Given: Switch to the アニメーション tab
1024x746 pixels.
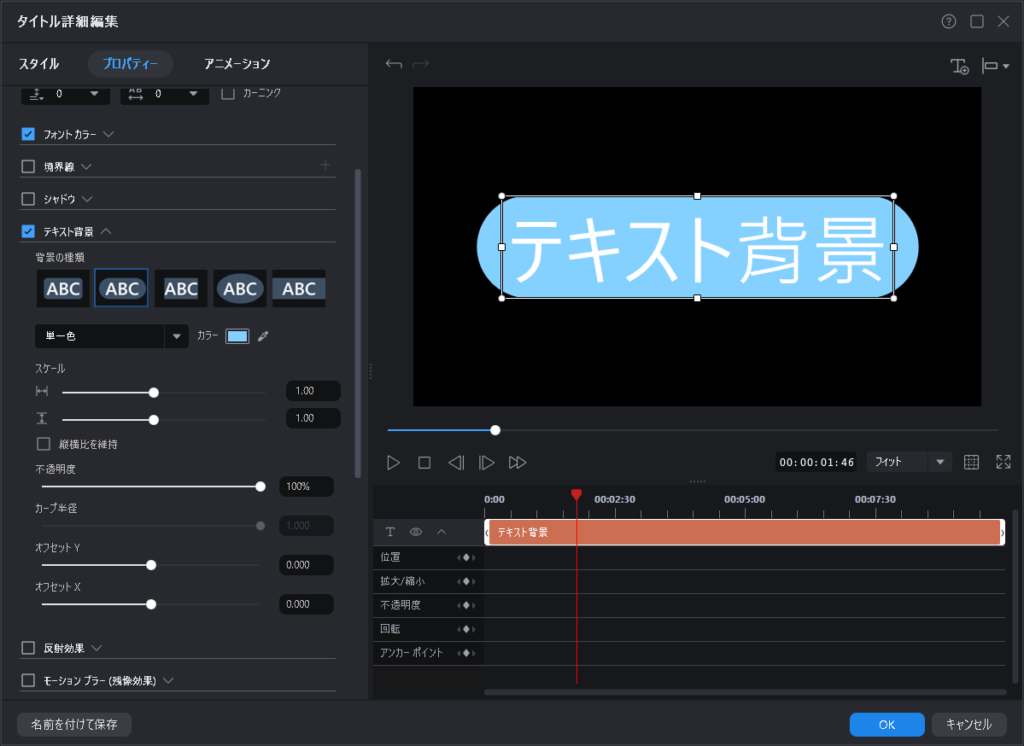Looking at the screenshot, I should pyautogui.click(x=237, y=64).
